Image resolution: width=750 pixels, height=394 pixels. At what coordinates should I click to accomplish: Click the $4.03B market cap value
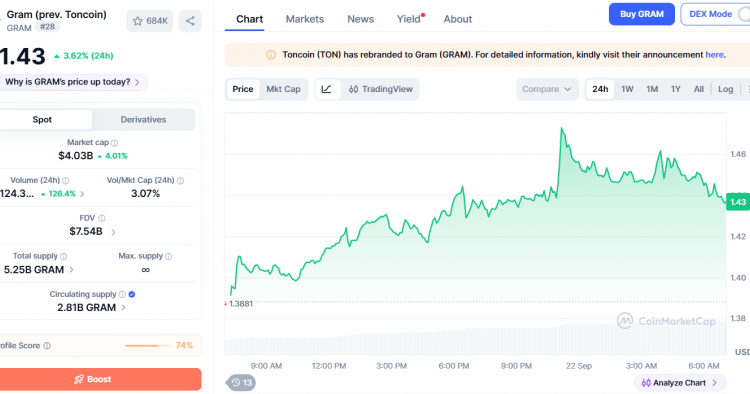click(x=76, y=156)
